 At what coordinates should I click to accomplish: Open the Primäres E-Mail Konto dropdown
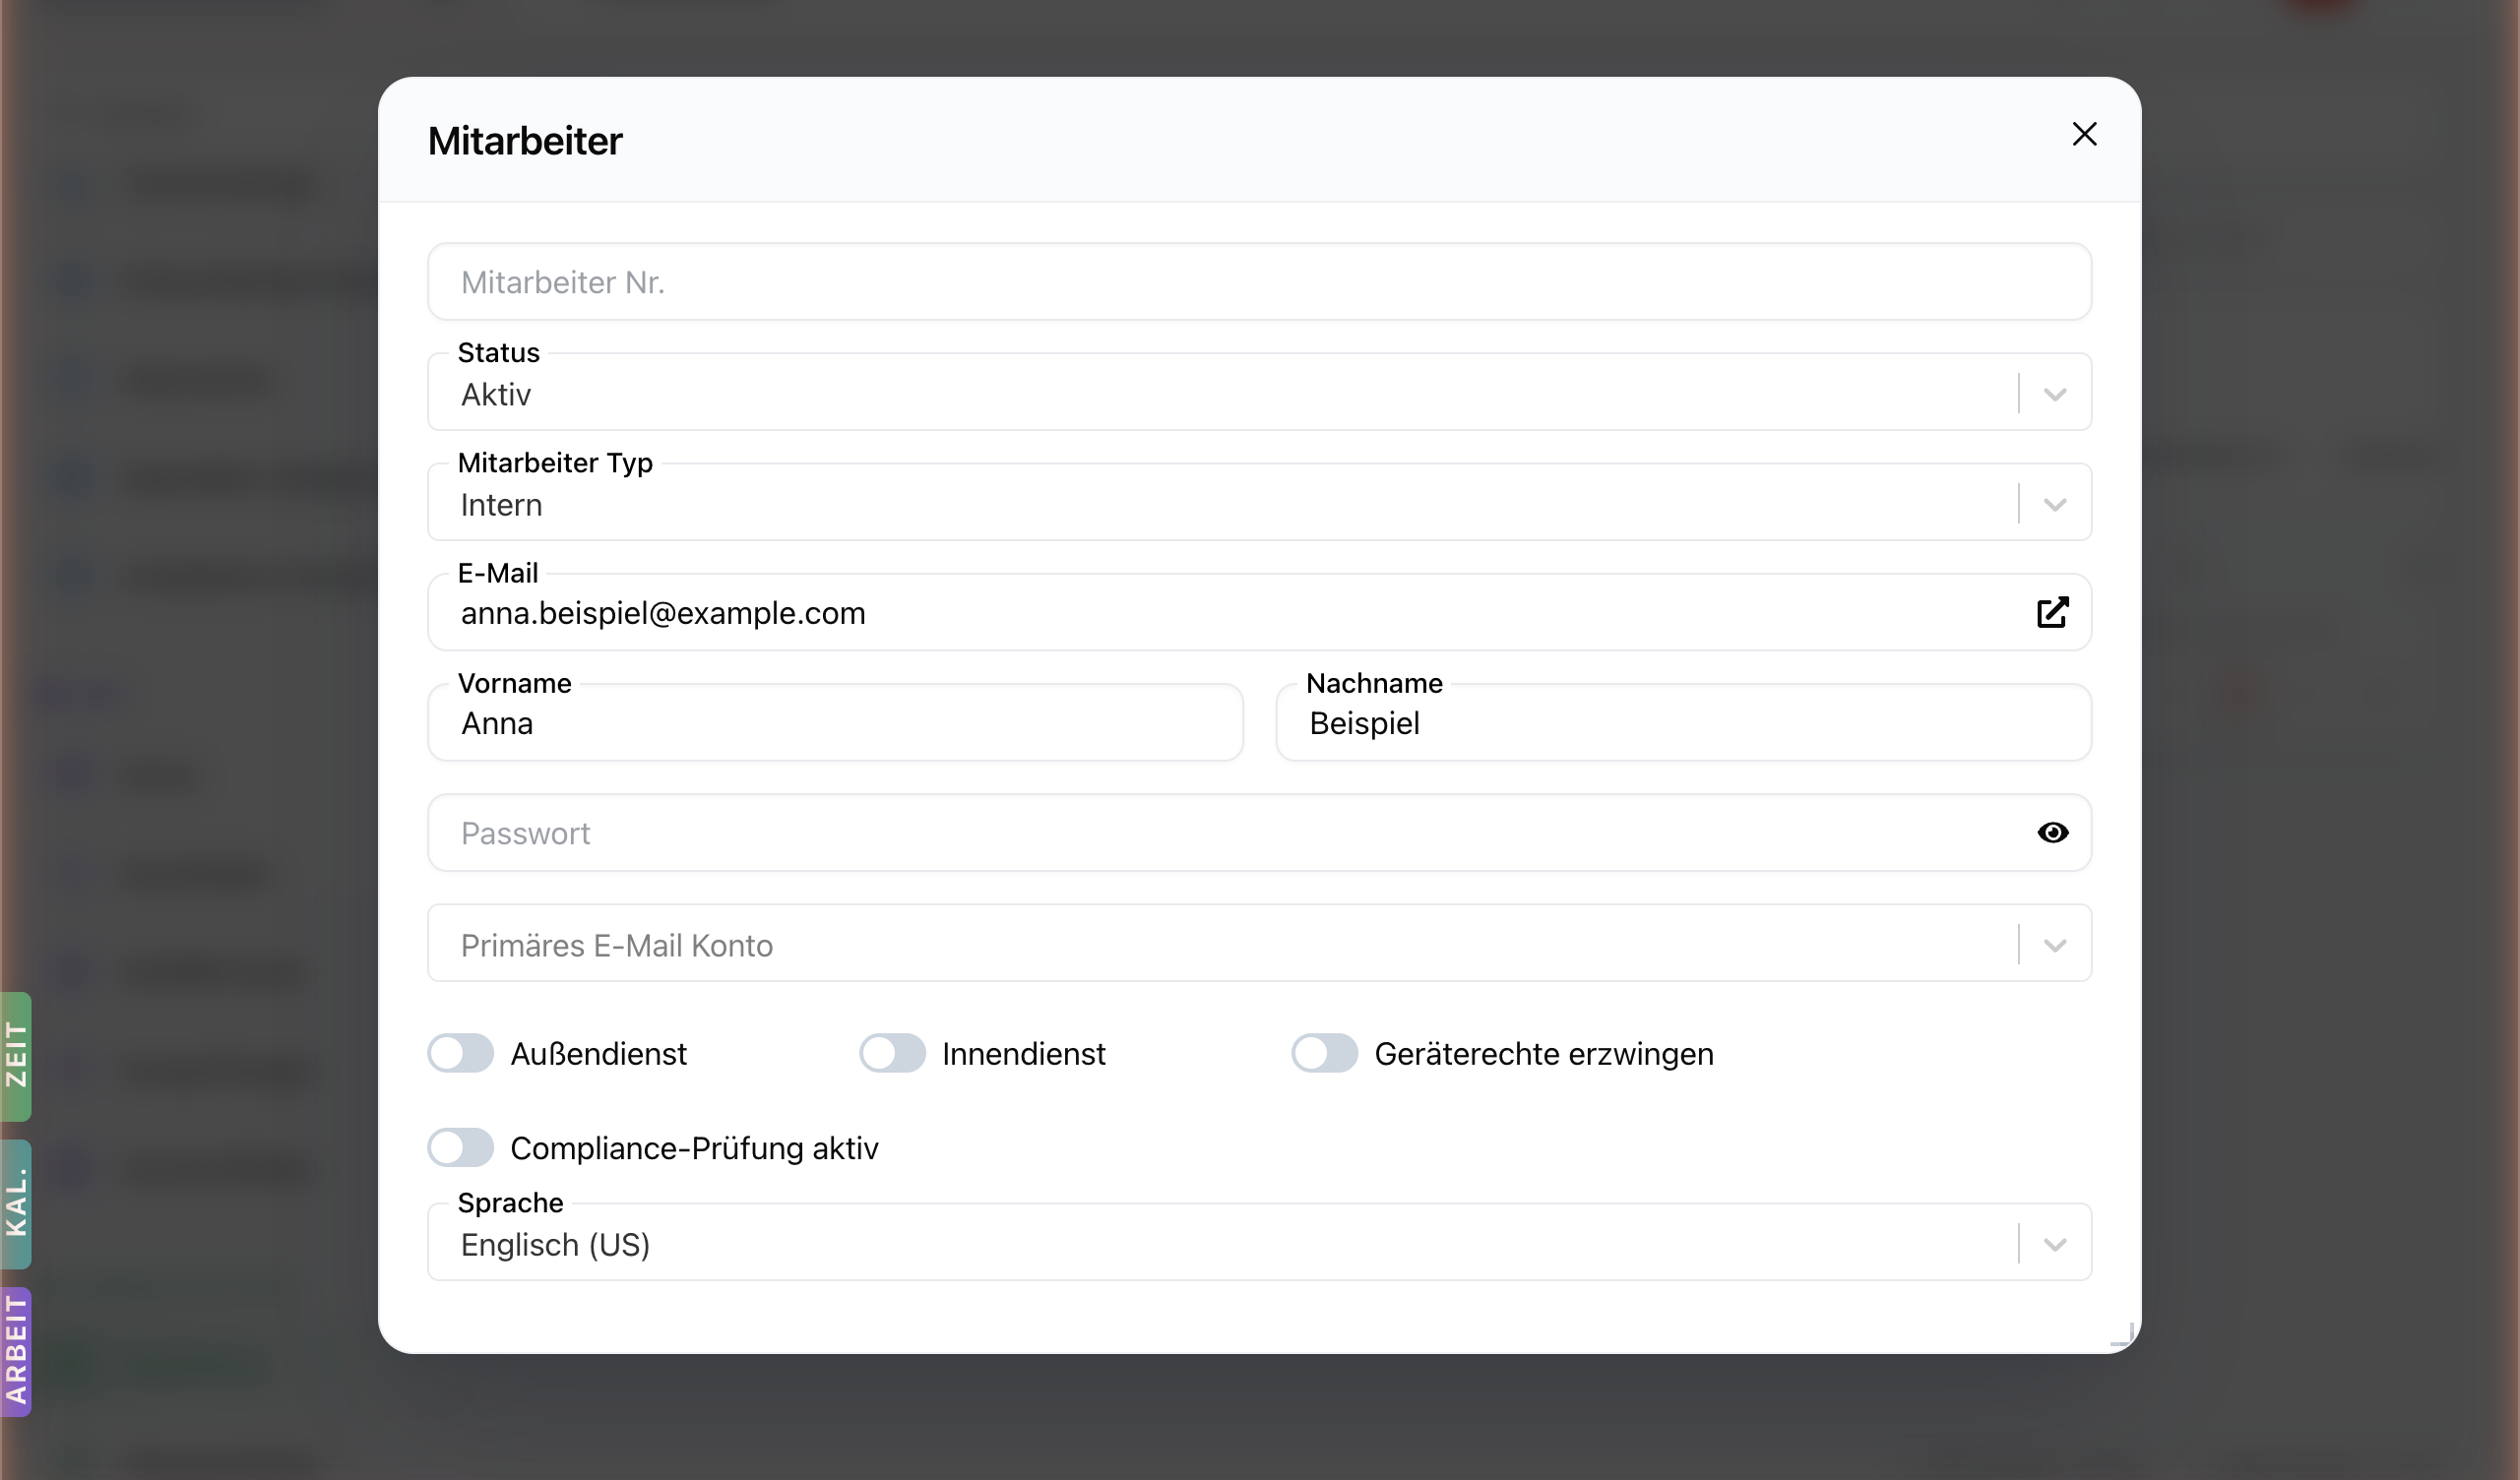pyautogui.click(x=1259, y=944)
